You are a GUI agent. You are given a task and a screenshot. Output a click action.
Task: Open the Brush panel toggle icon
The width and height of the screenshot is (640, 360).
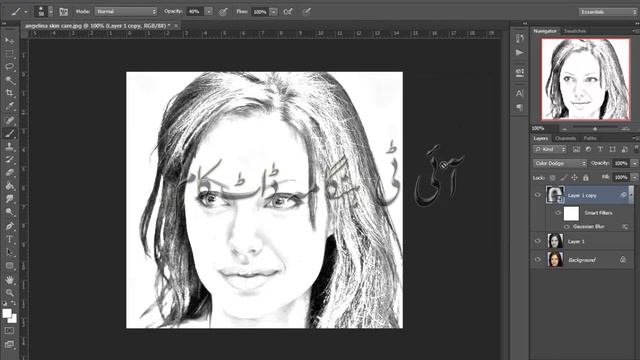pos(64,12)
